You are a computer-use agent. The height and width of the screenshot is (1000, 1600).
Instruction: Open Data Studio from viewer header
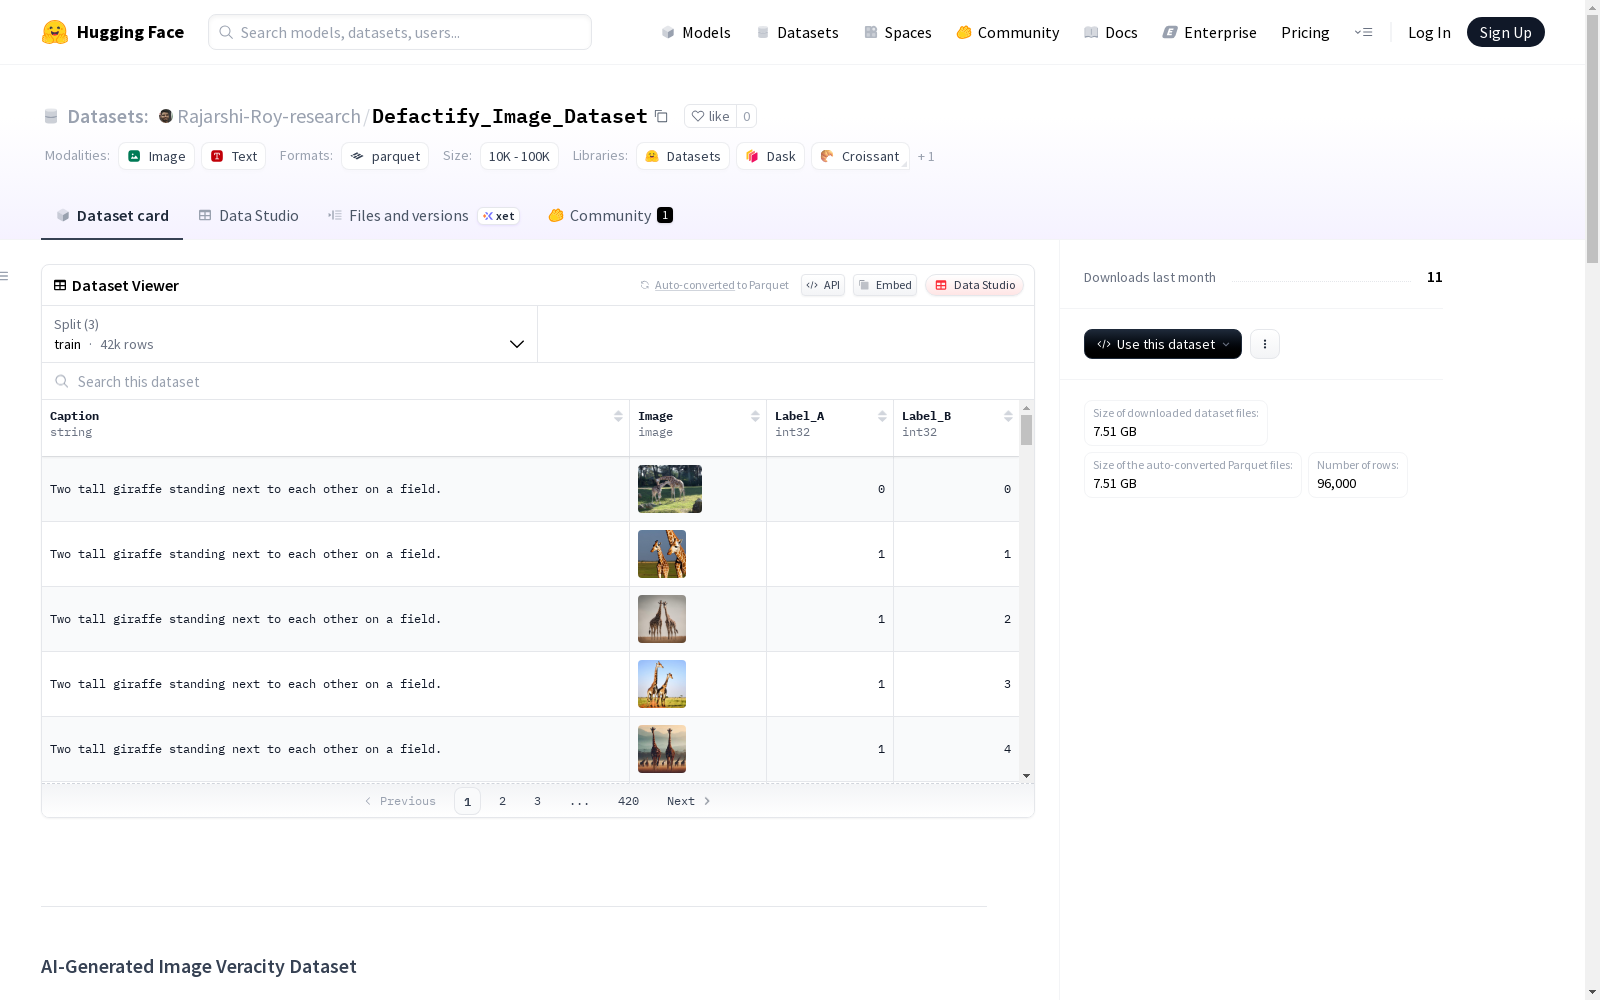coord(975,285)
